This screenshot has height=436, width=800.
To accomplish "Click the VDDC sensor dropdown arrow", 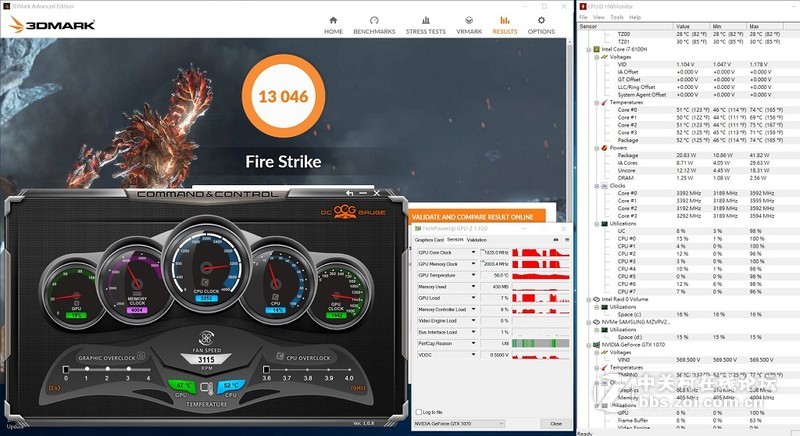I will (473, 354).
